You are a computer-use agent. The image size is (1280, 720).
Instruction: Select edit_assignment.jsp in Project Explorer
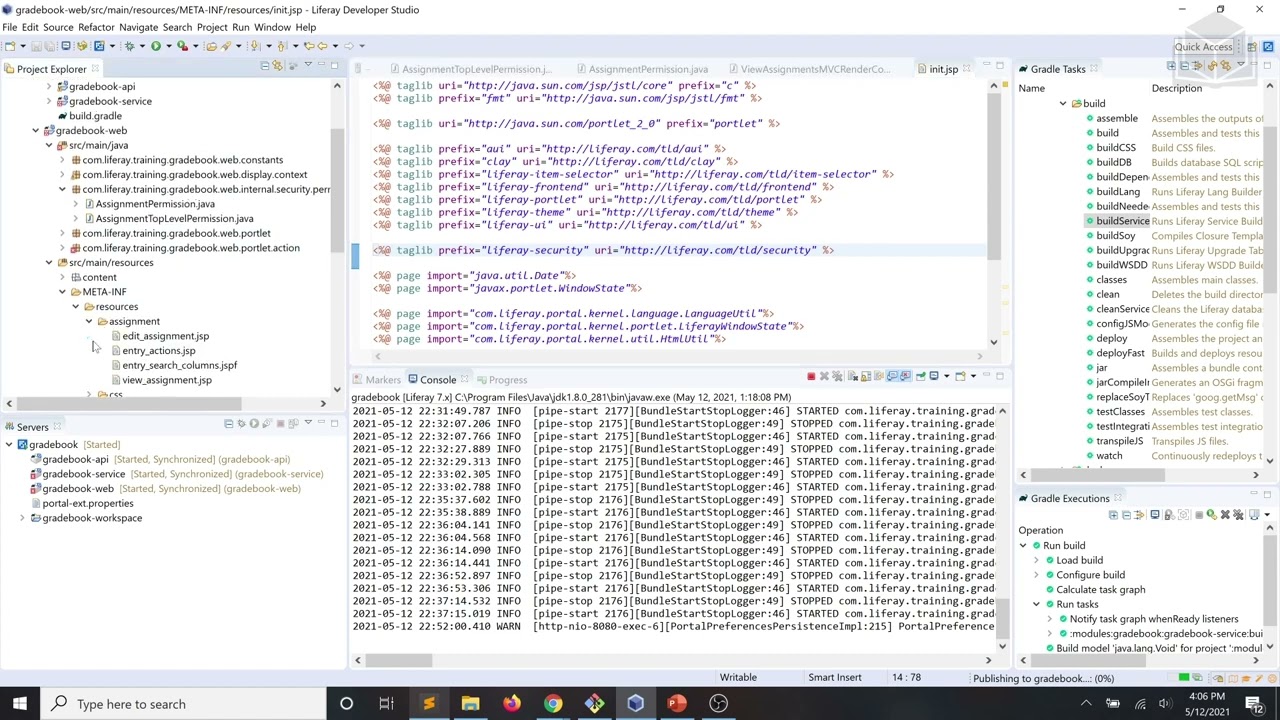tap(165, 336)
